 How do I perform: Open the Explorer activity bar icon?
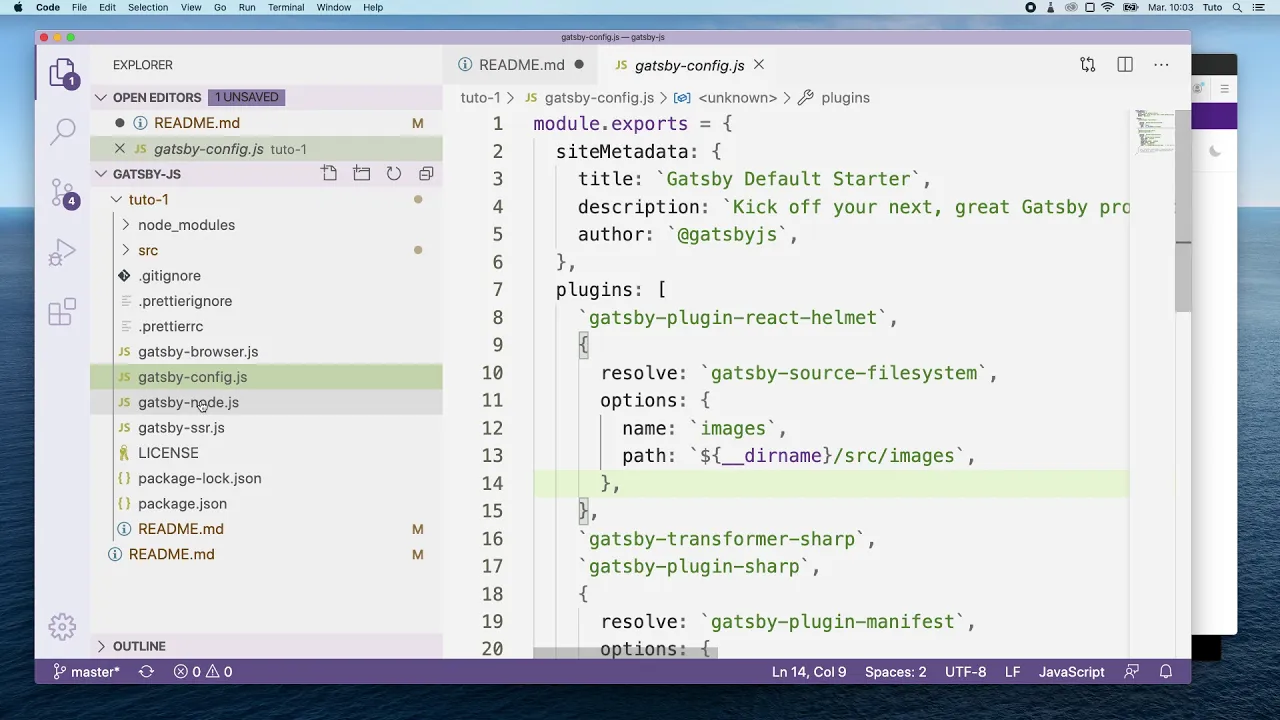point(62,74)
